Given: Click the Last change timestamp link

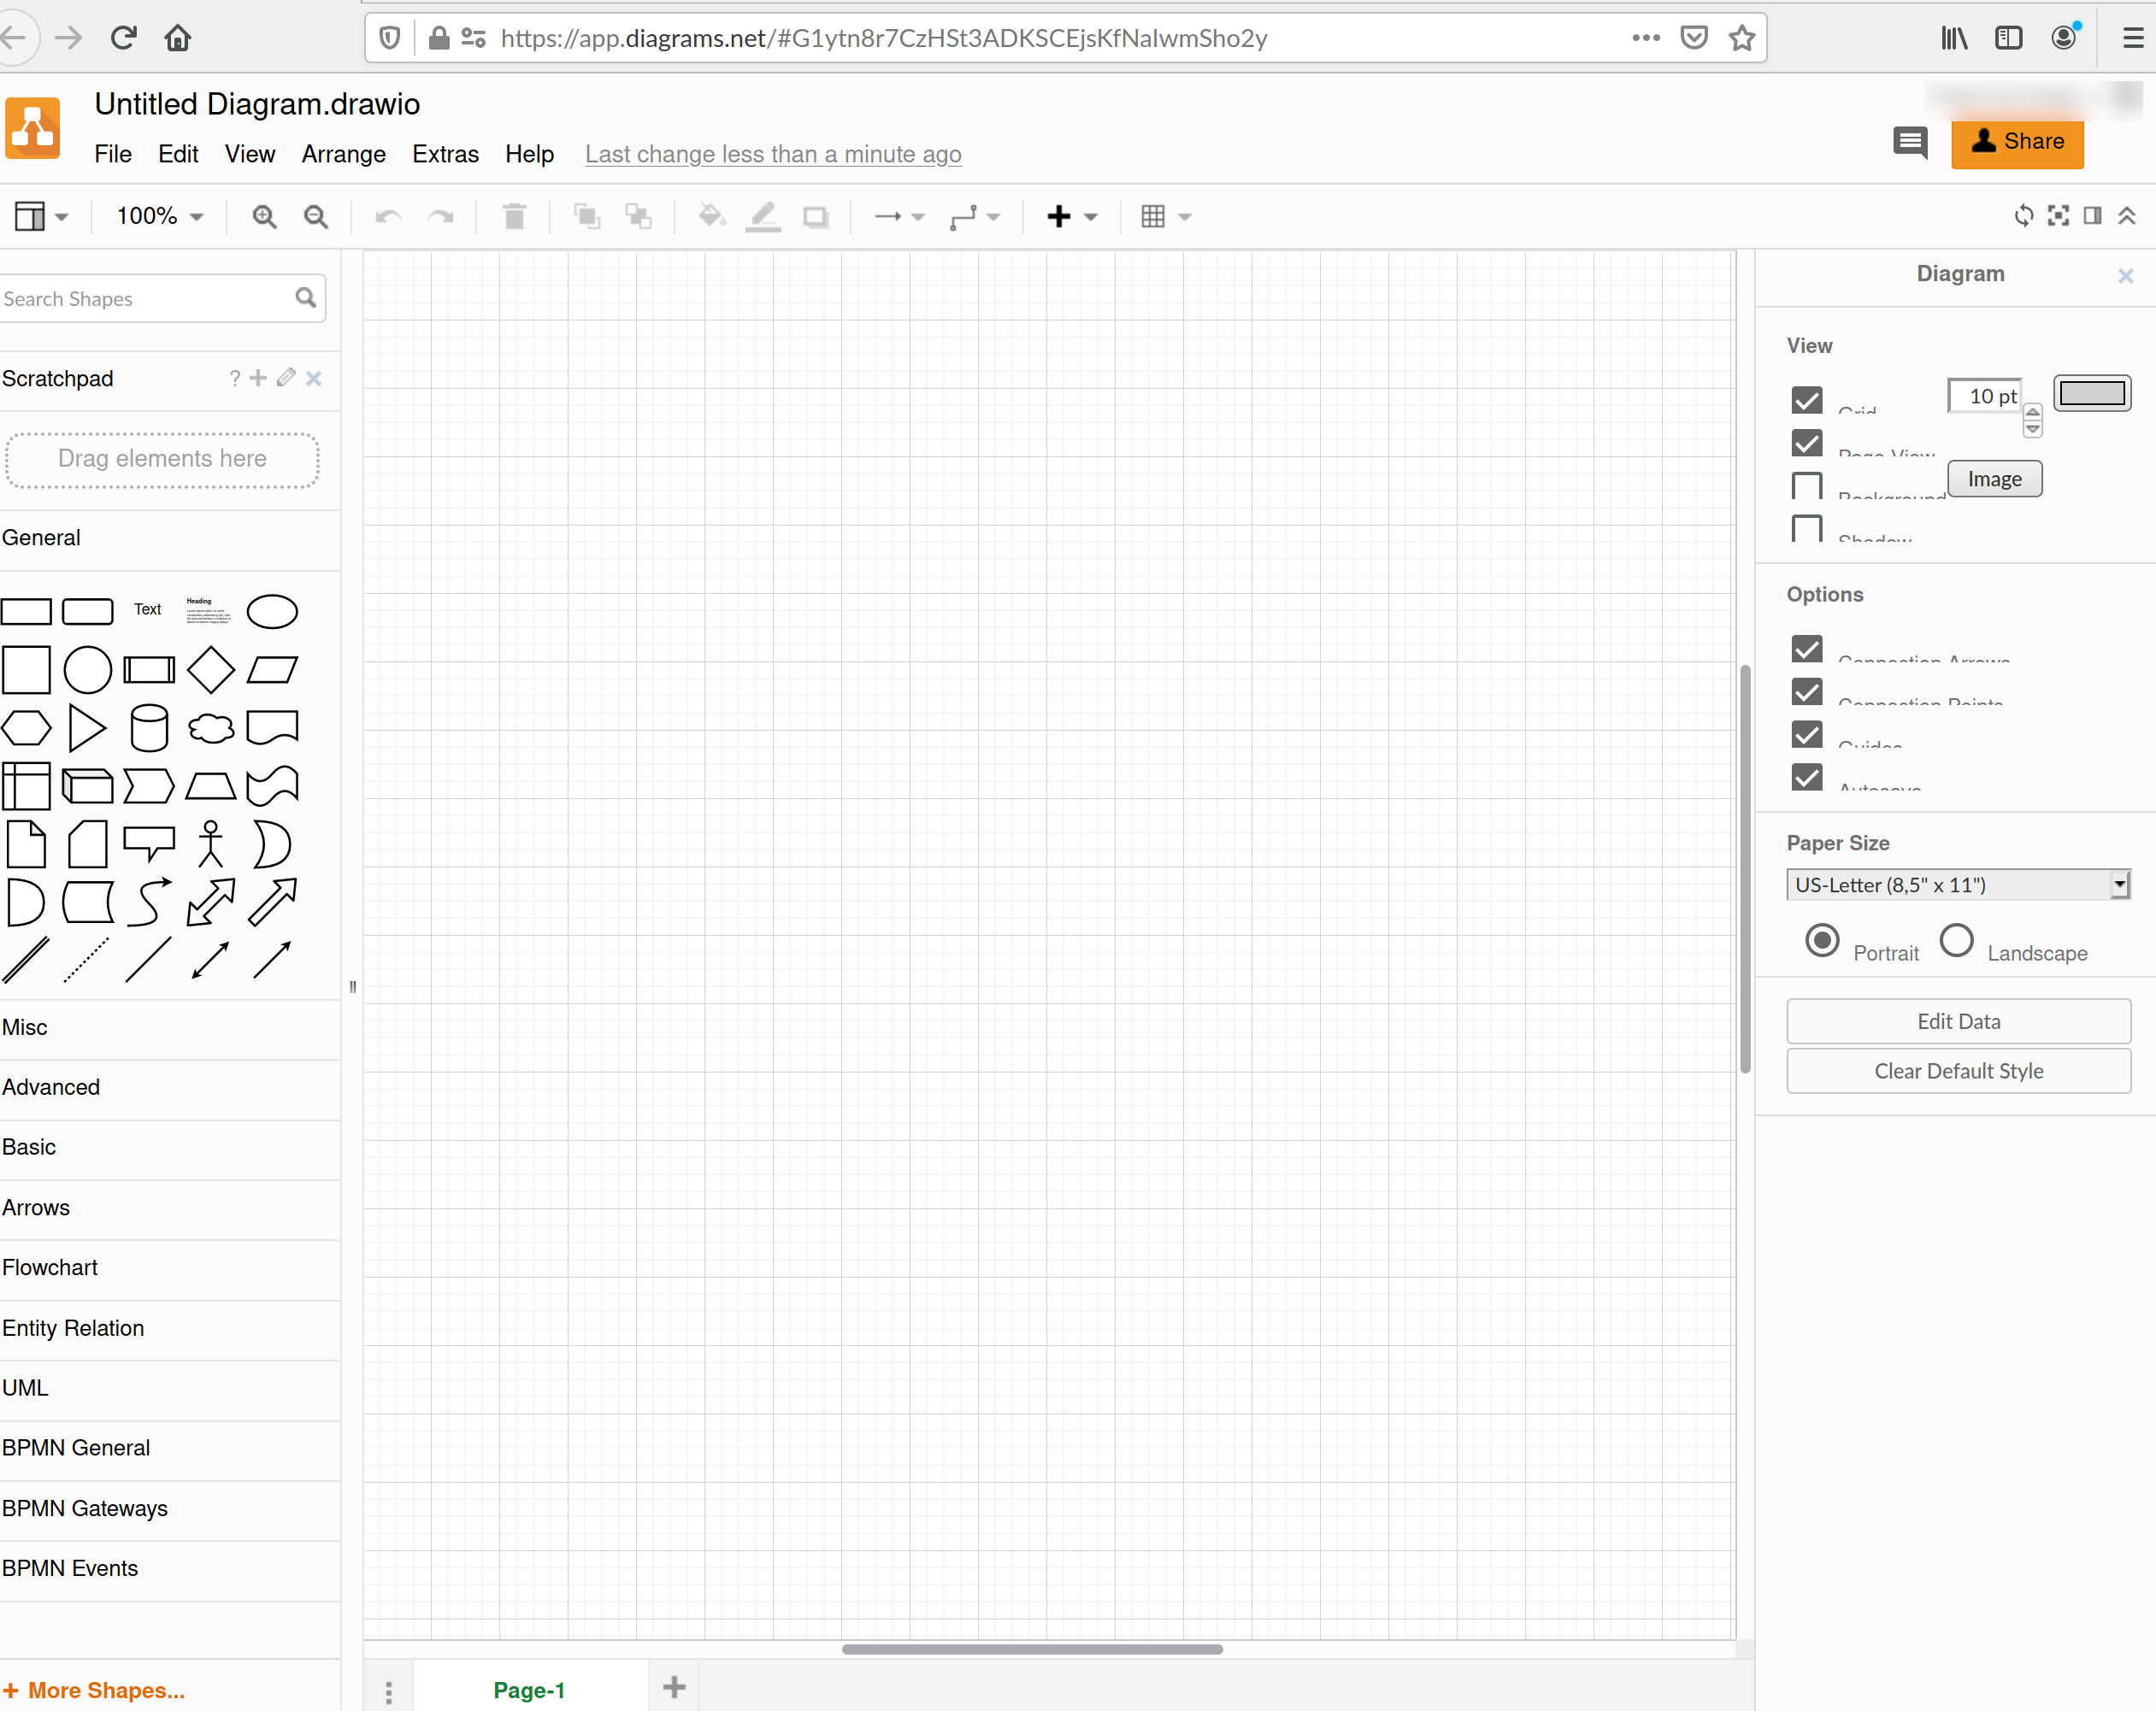Looking at the screenshot, I should 773,154.
